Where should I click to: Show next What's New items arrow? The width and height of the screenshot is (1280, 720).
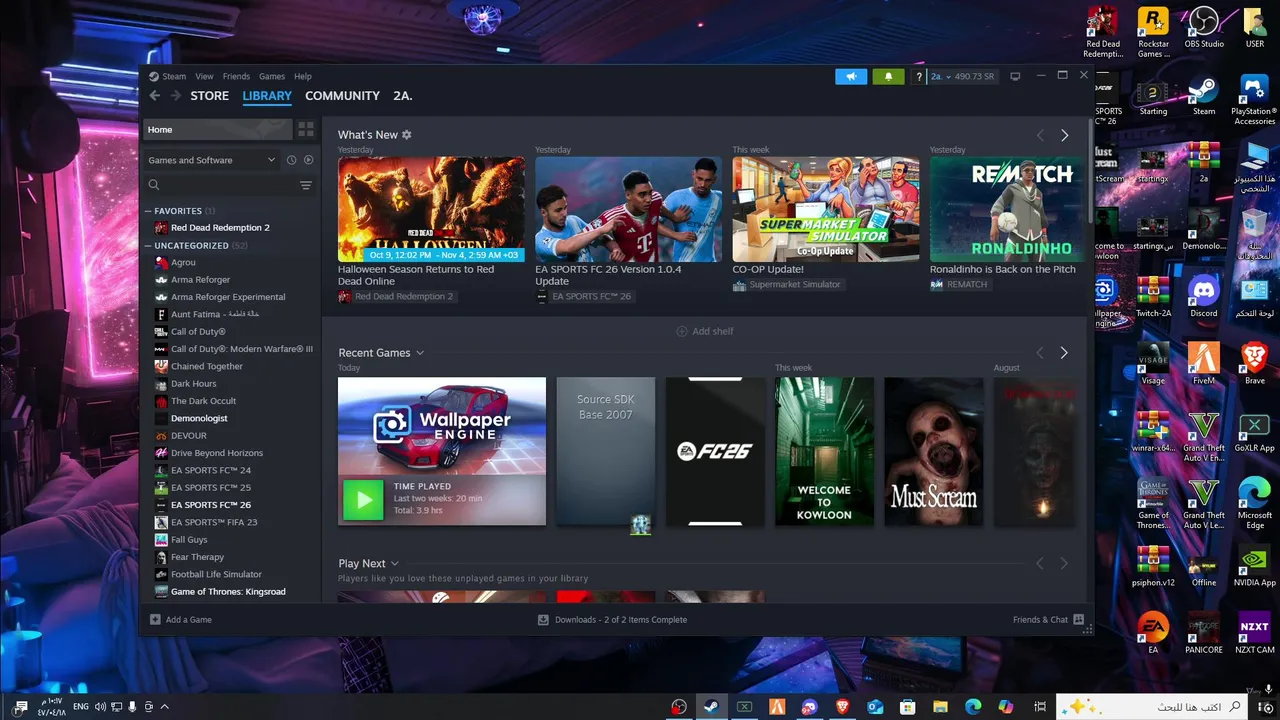1064,135
